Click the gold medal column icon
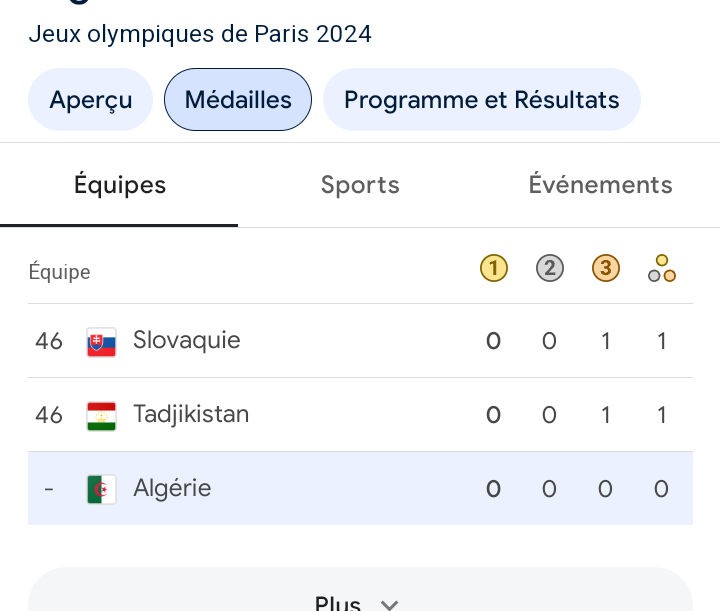 (x=494, y=268)
